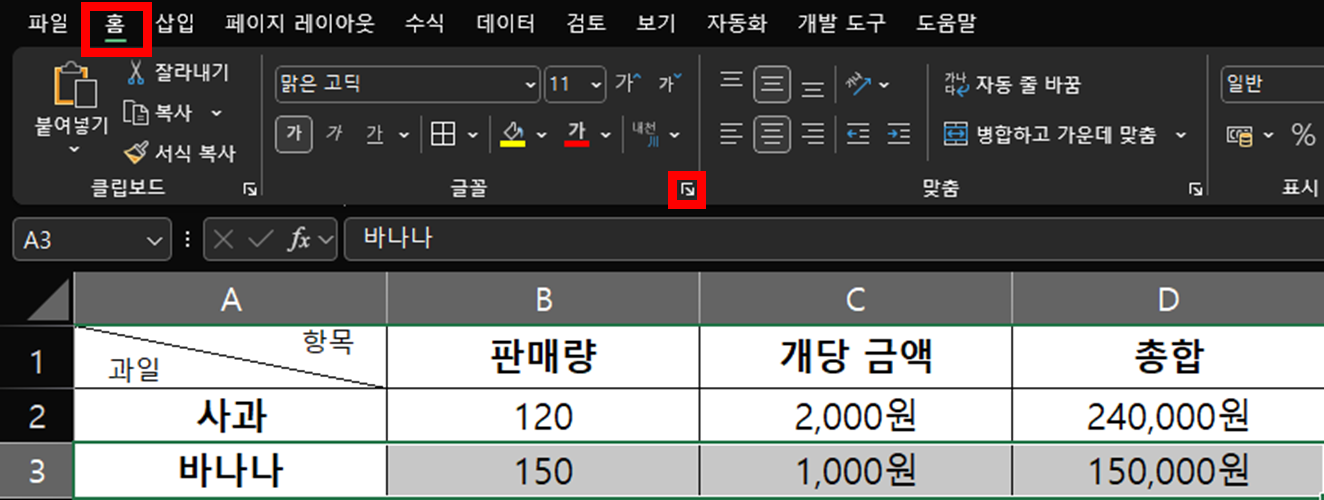
Task: Select cell containing 240,000원
Action: click(x=1168, y=416)
